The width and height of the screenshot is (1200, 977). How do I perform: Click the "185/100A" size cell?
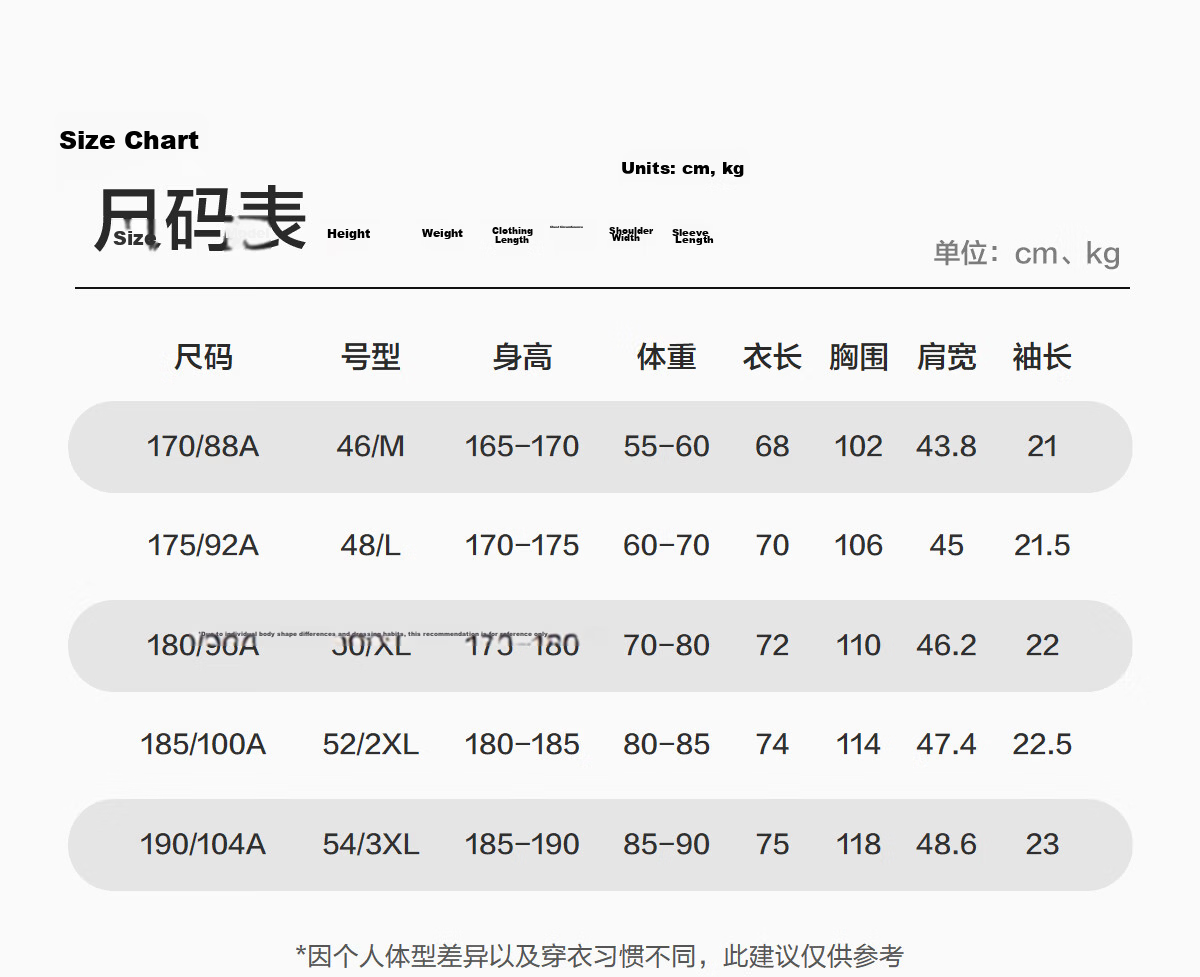click(x=203, y=744)
